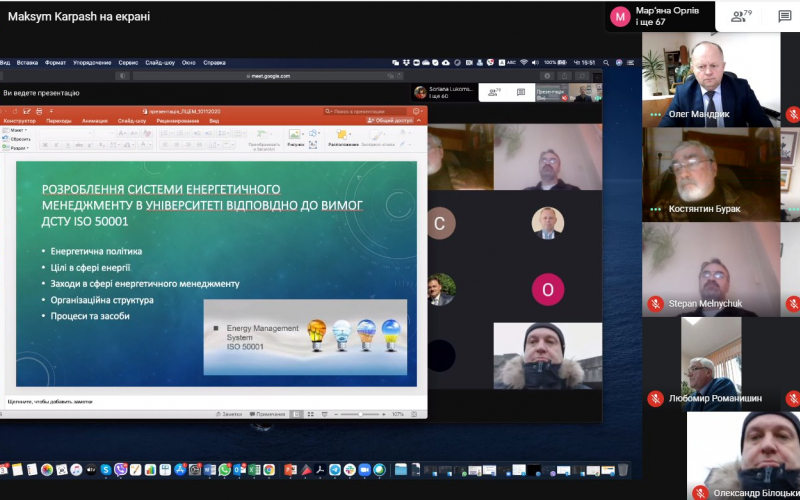Click fit slide to window icon
Screen dimensions: 800x500
[414, 414]
